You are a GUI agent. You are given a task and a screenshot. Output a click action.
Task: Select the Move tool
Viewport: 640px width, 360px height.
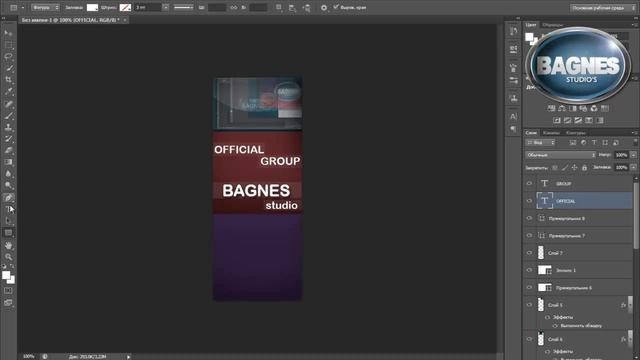[8, 33]
